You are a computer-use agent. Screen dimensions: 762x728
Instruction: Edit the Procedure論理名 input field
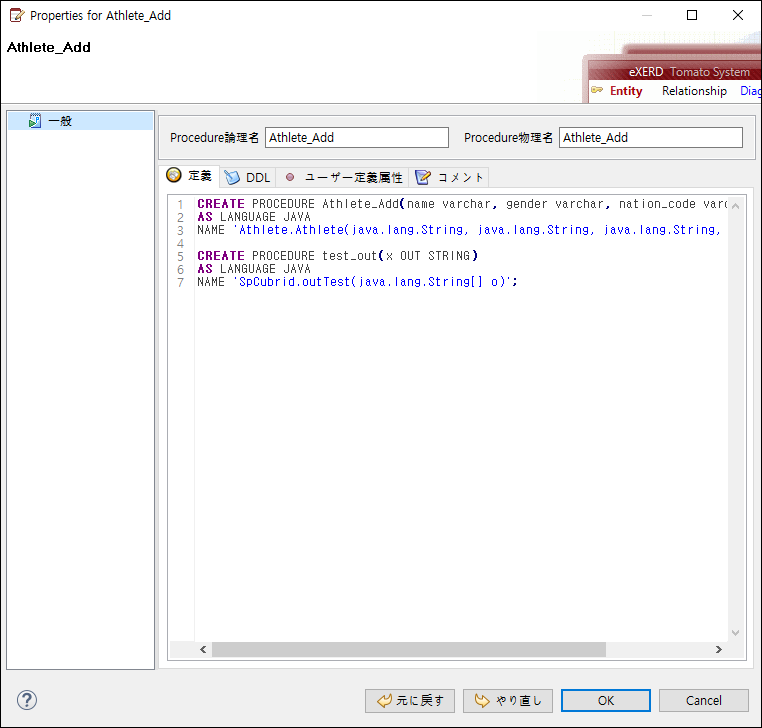[357, 138]
